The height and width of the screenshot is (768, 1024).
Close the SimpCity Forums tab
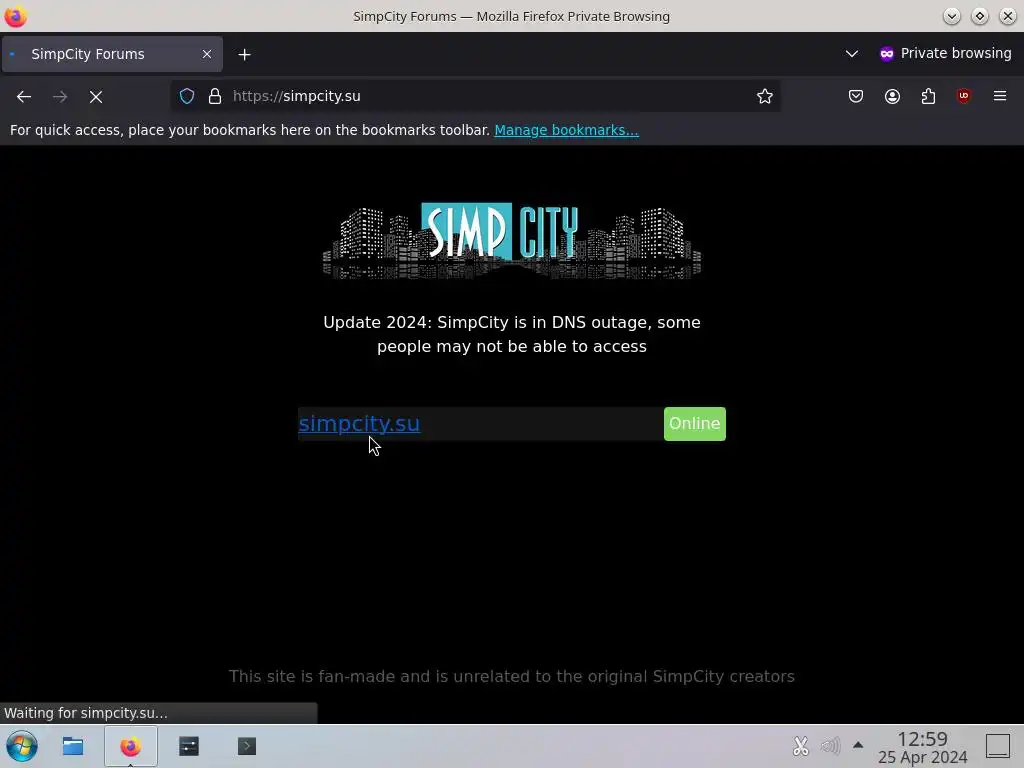click(x=207, y=54)
